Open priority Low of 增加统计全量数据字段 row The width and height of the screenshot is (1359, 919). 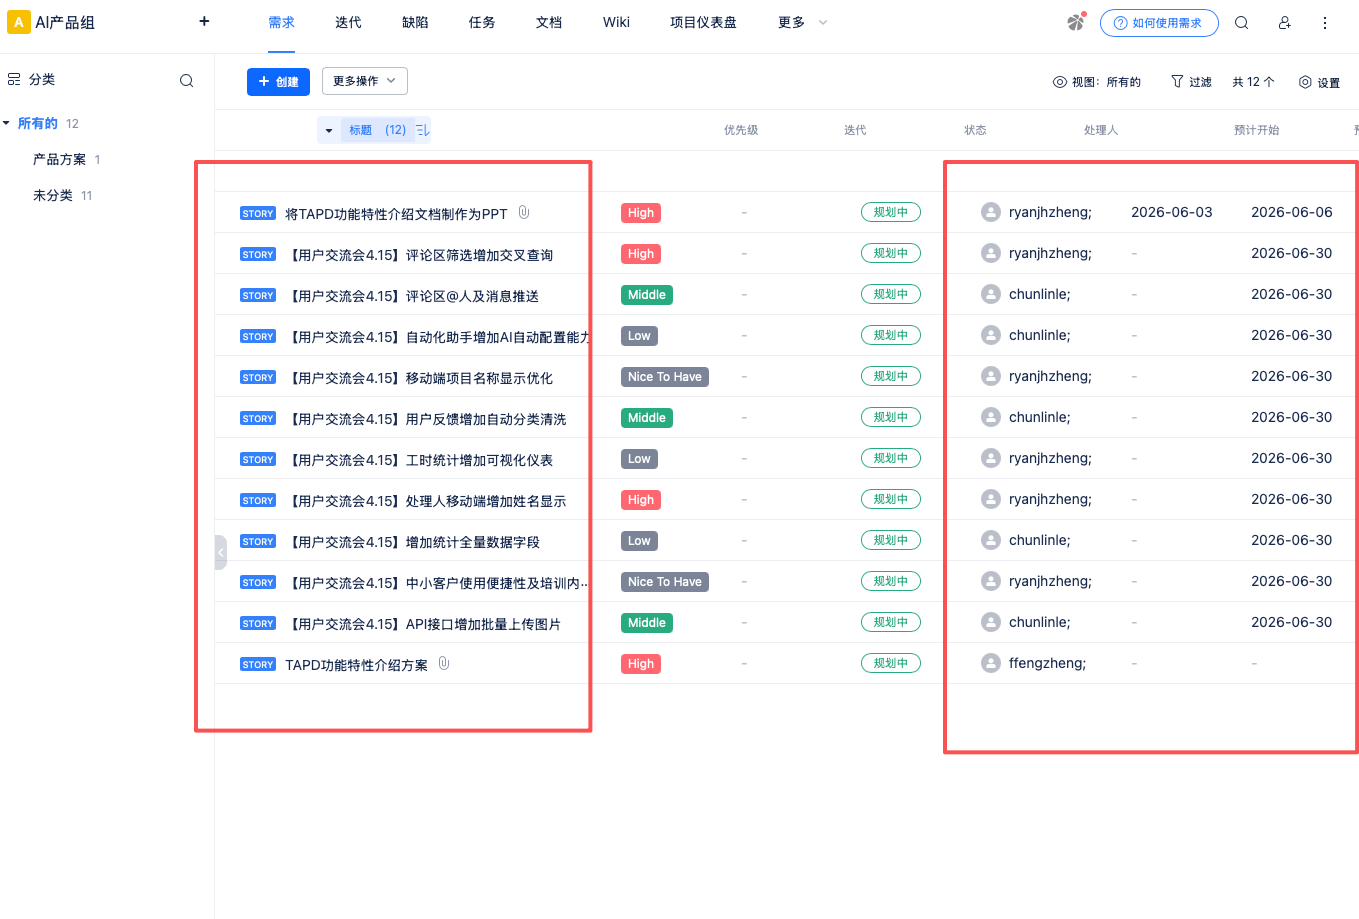tap(640, 541)
